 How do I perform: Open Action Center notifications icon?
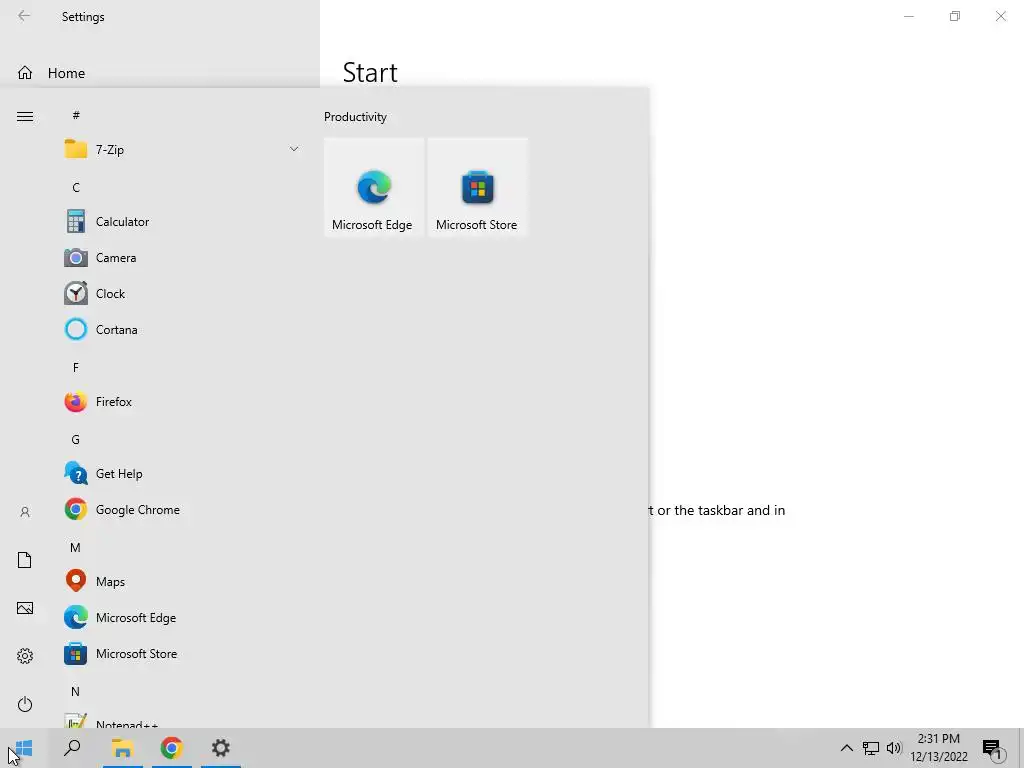(x=993, y=748)
